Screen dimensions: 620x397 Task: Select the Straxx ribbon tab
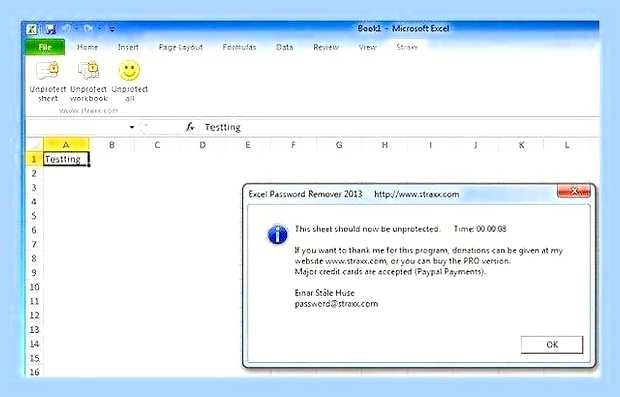407,47
